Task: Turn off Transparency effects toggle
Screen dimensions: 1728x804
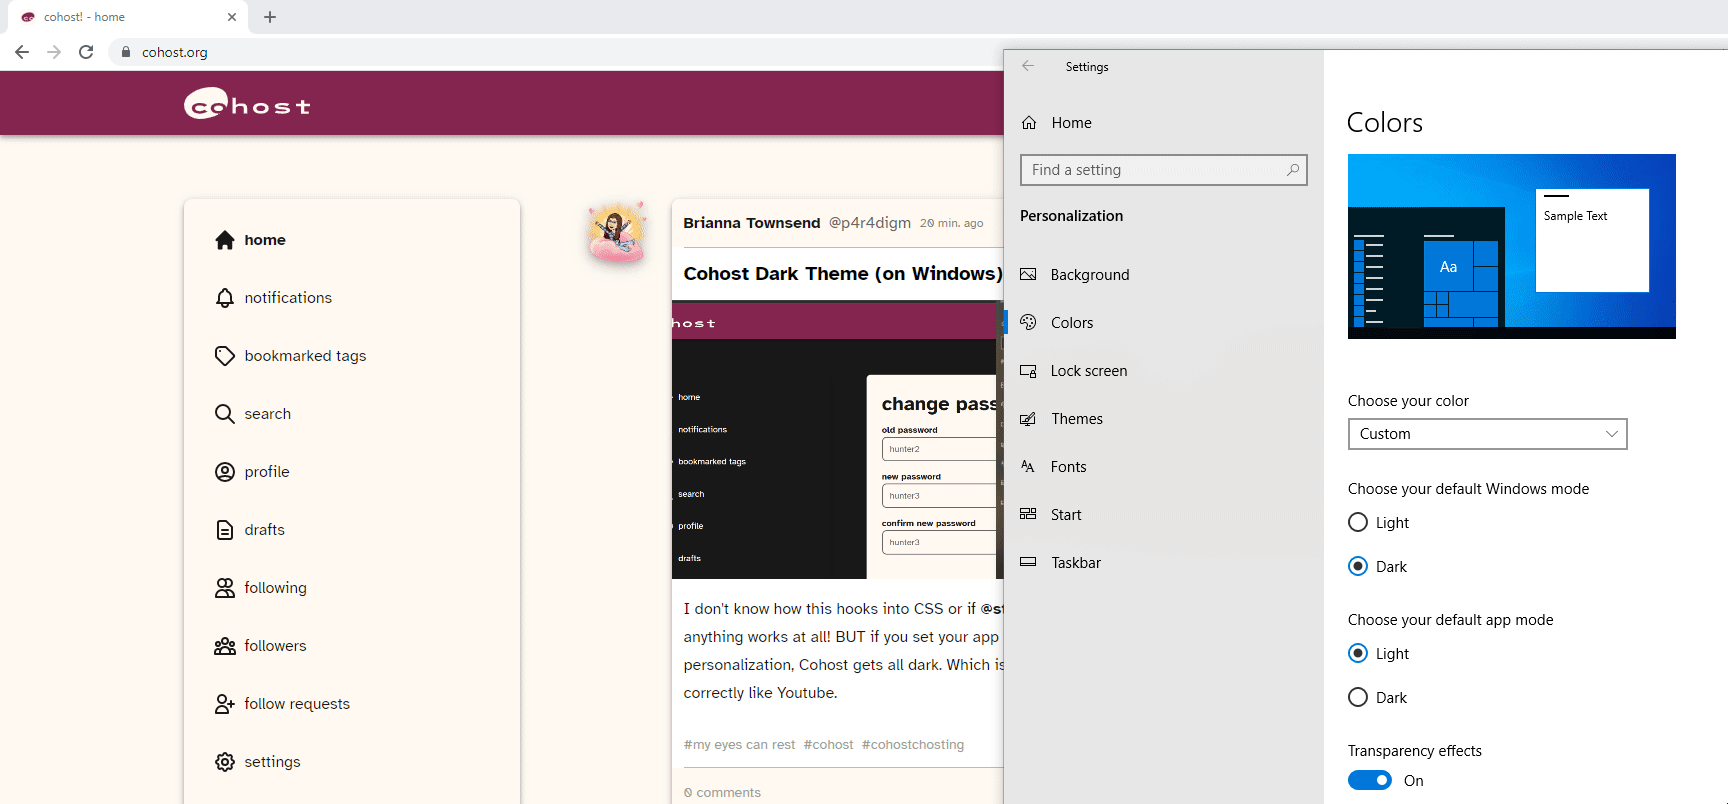Action: pyautogui.click(x=1369, y=780)
